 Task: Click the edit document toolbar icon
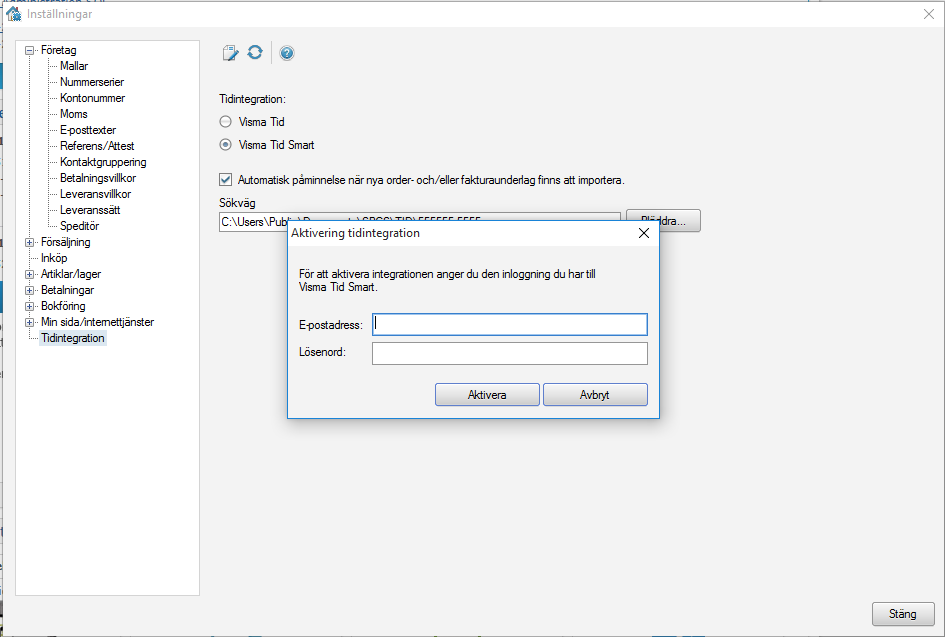230,53
